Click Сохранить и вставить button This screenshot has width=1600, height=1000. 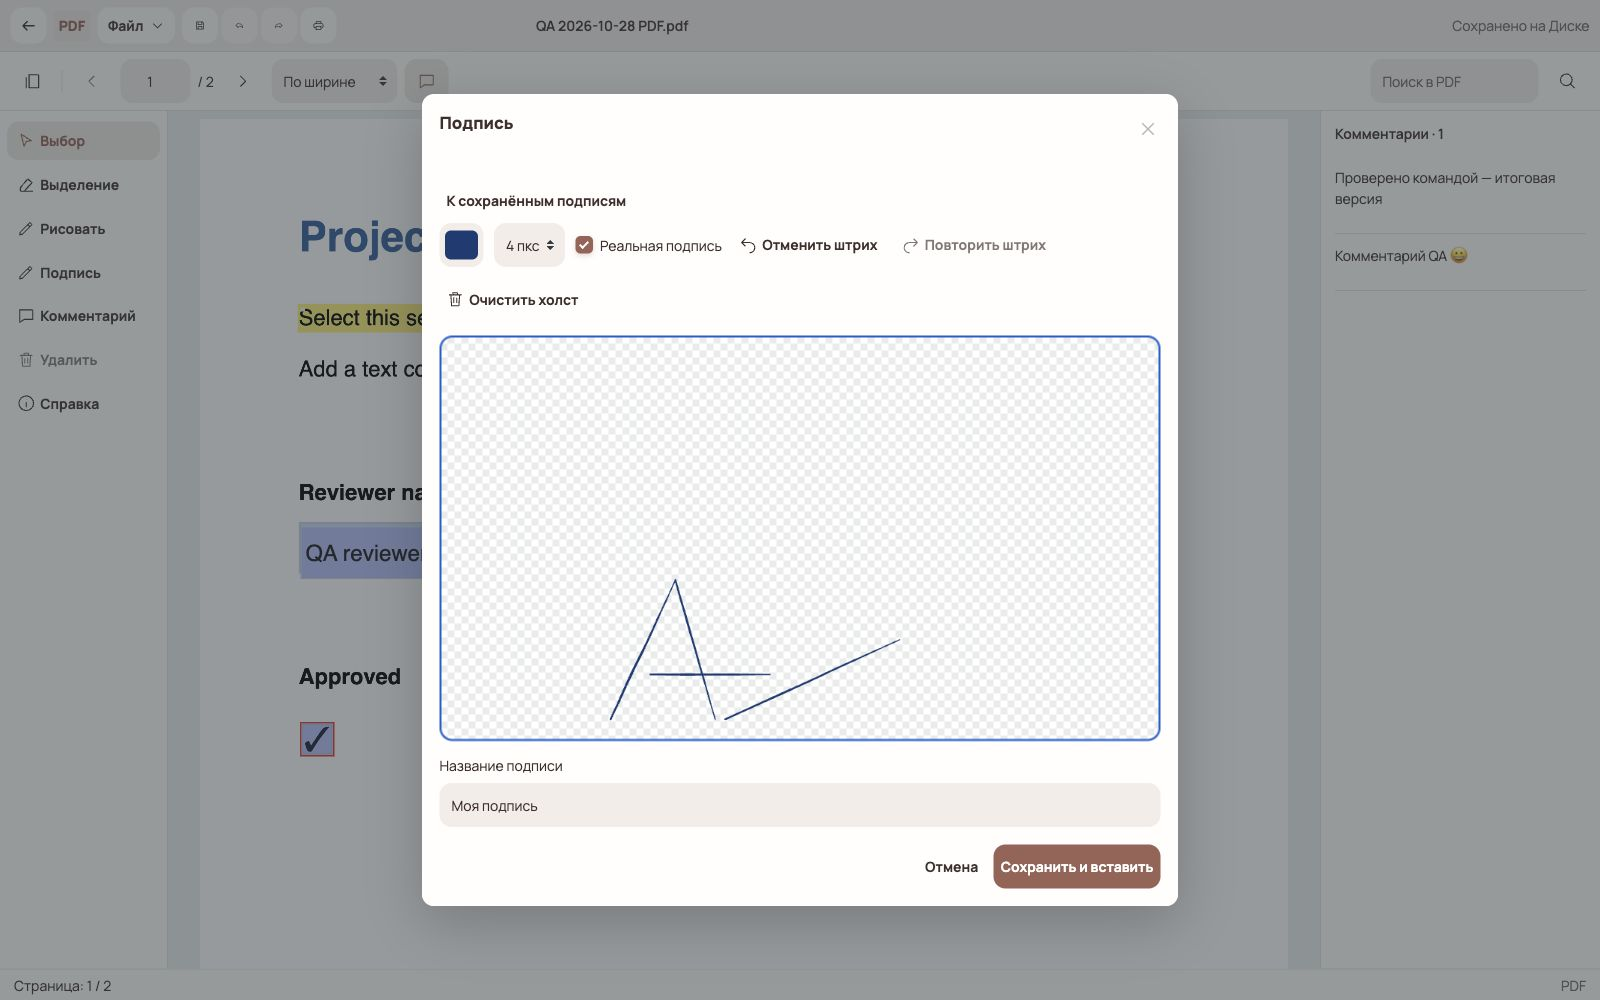coord(1077,867)
